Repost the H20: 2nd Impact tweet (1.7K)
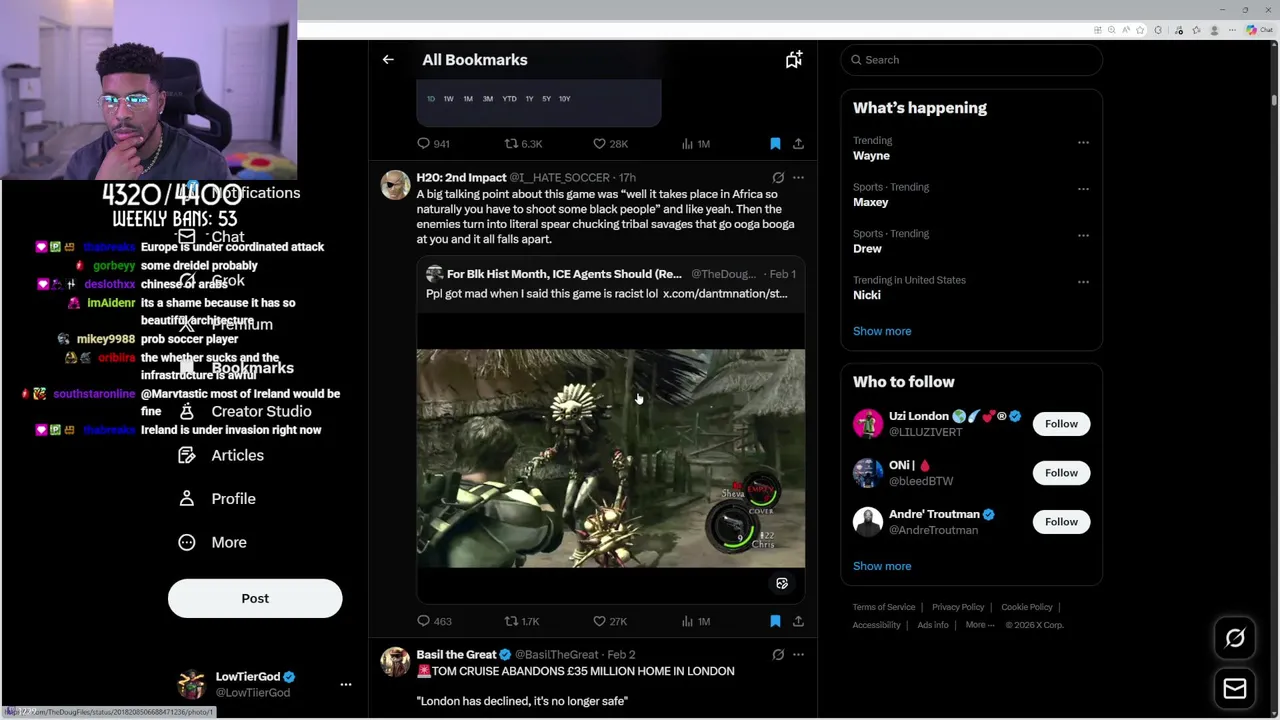Screen dimensions: 1280x720 click(522, 621)
